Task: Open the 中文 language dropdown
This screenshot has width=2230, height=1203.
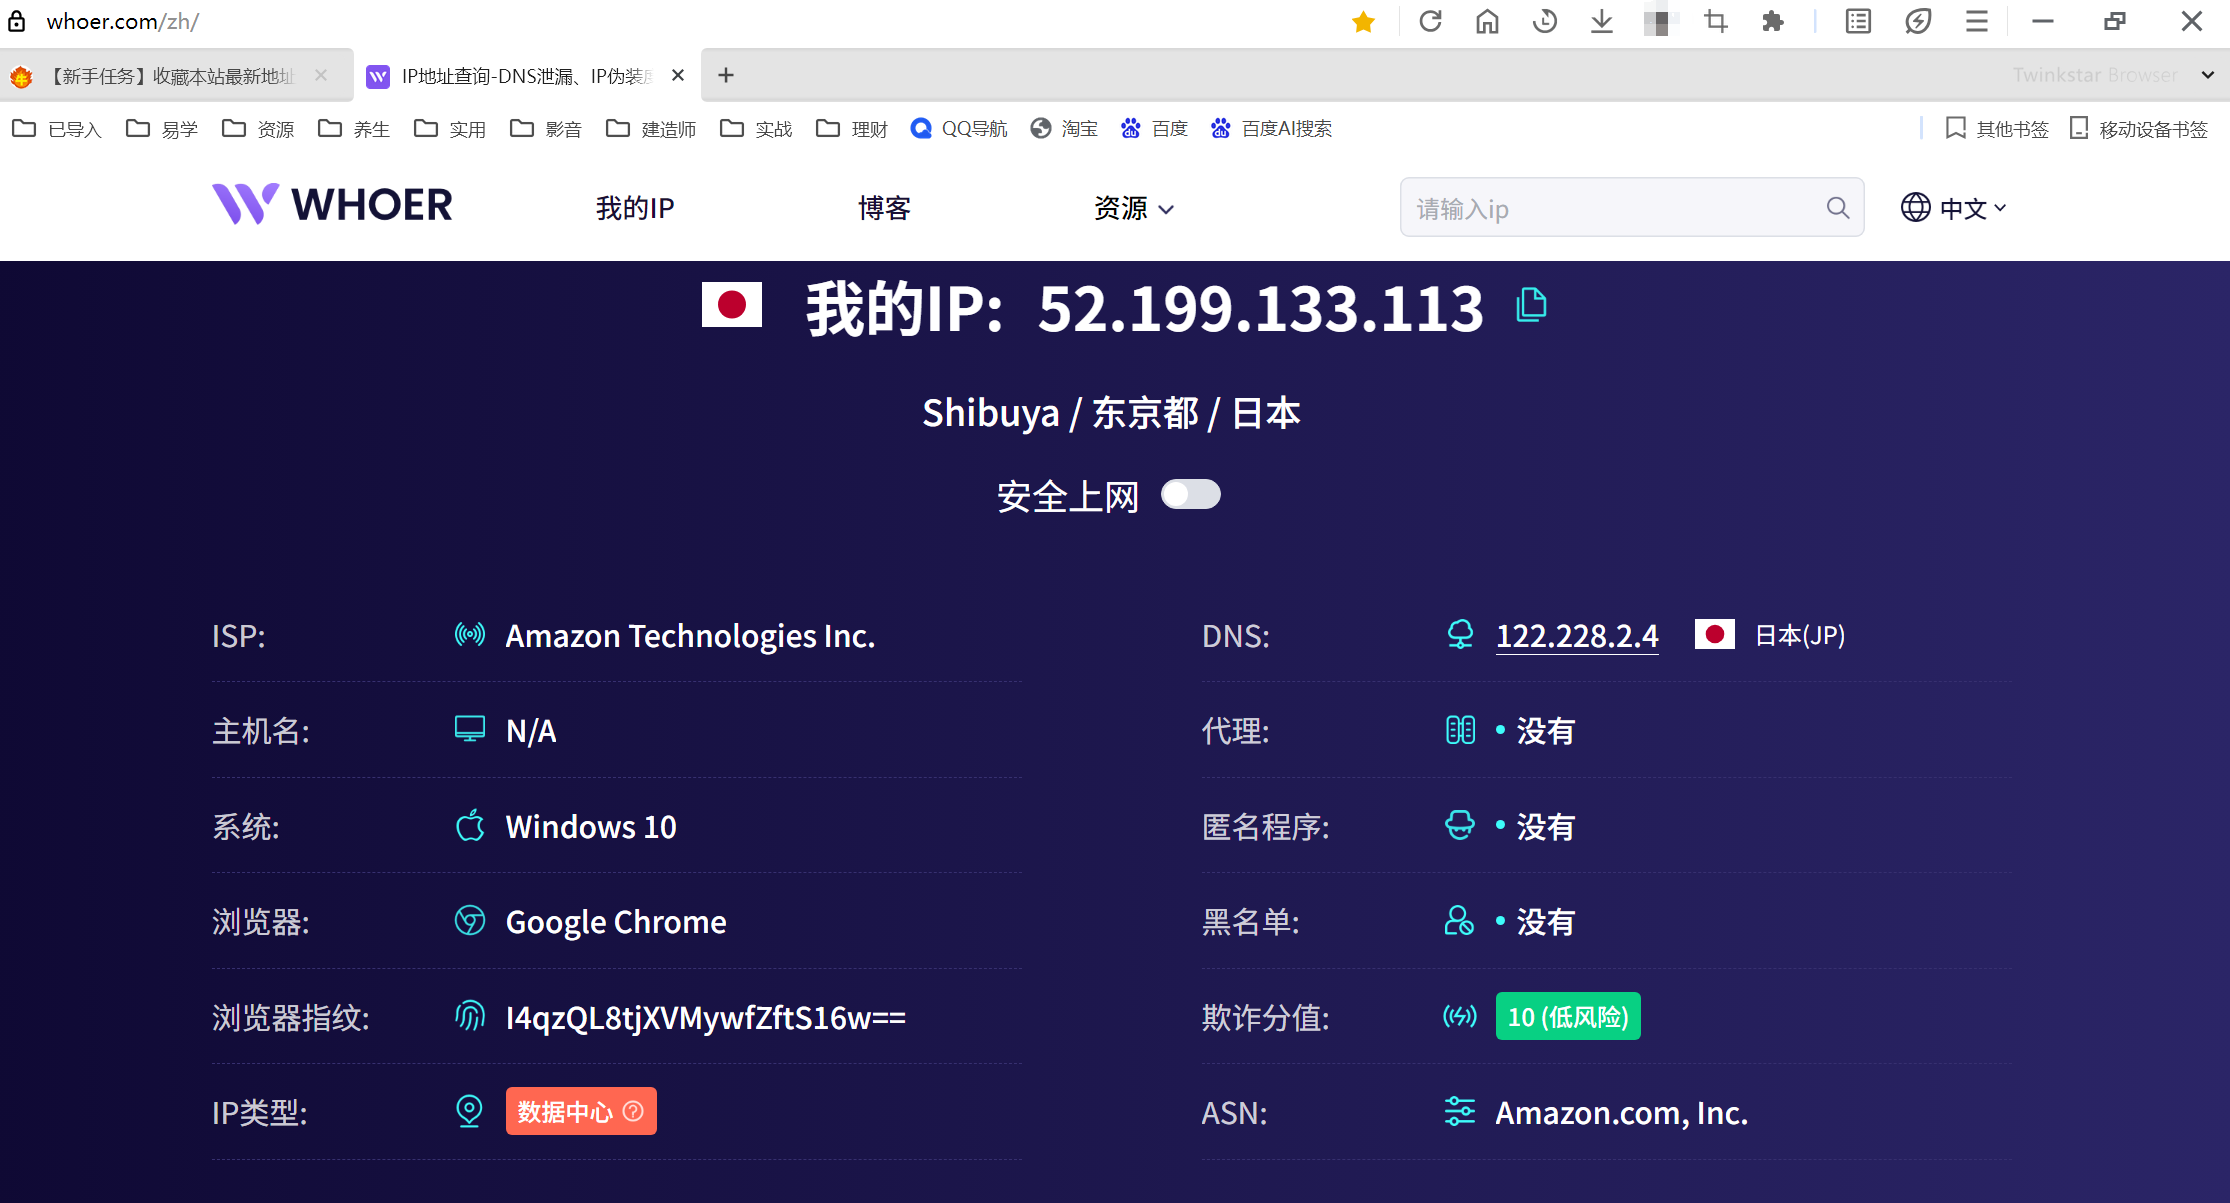Action: coord(1972,208)
